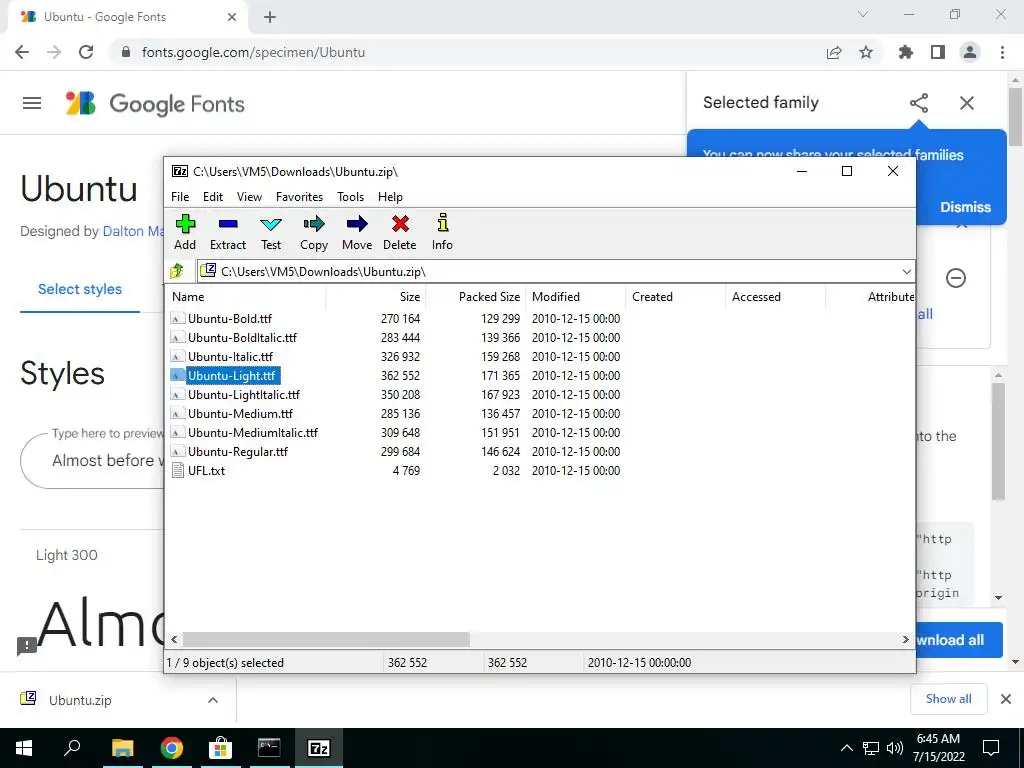1024x768 pixels.
Task: Open Chrome three-dot menu
Action: tap(1002, 52)
